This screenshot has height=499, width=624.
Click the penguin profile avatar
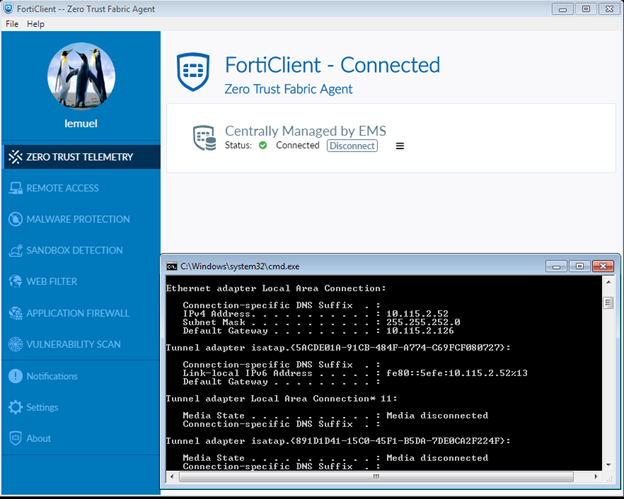pyautogui.click(x=81, y=76)
